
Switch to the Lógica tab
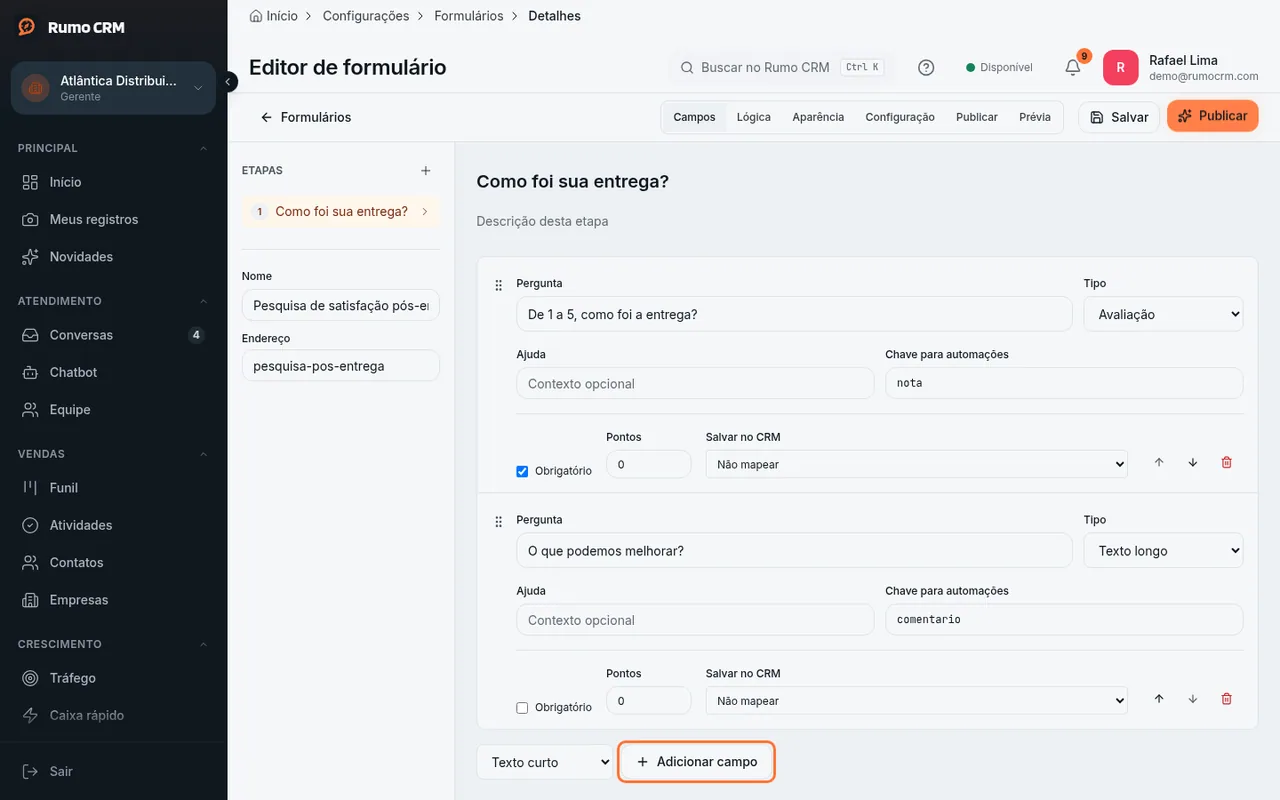pyautogui.click(x=754, y=117)
